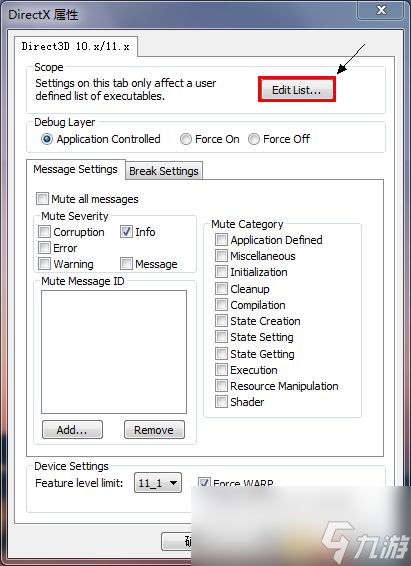Viewport: 411px width, 566px height.
Task: Expand the Feature level limit dropdown
Action: (x=158, y=483)
